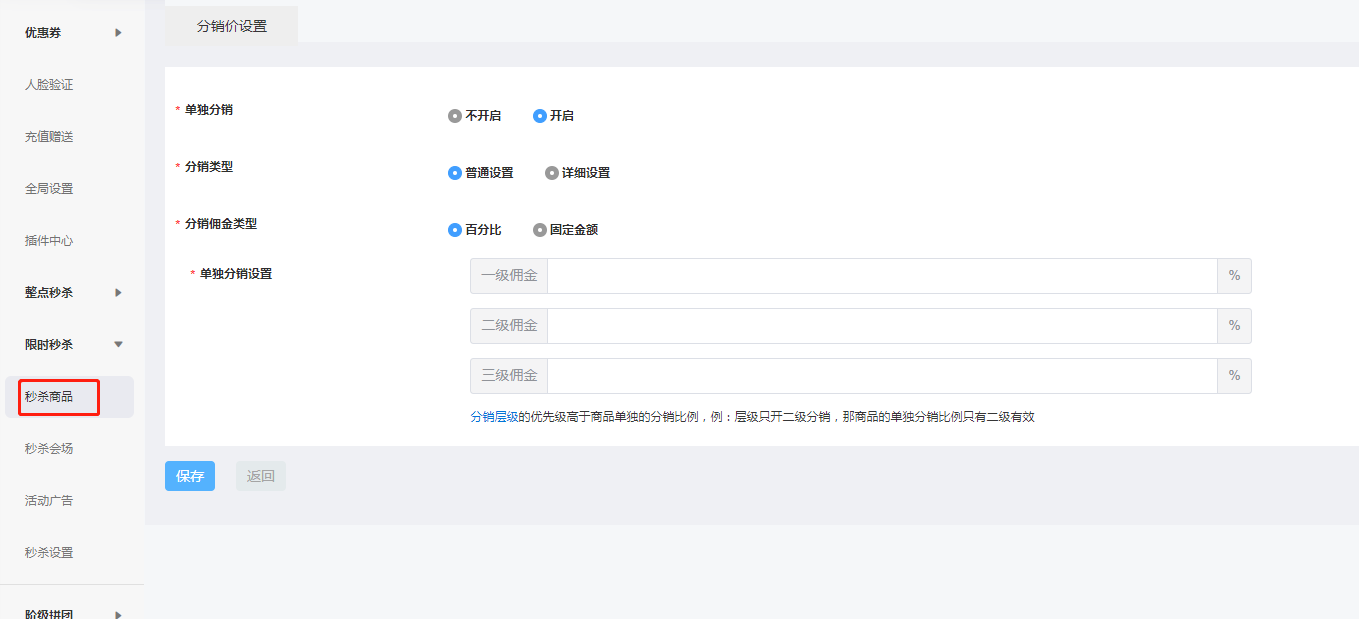Select 百分比 commission type
Screen dimensions: 1359x619
[455, 230]
